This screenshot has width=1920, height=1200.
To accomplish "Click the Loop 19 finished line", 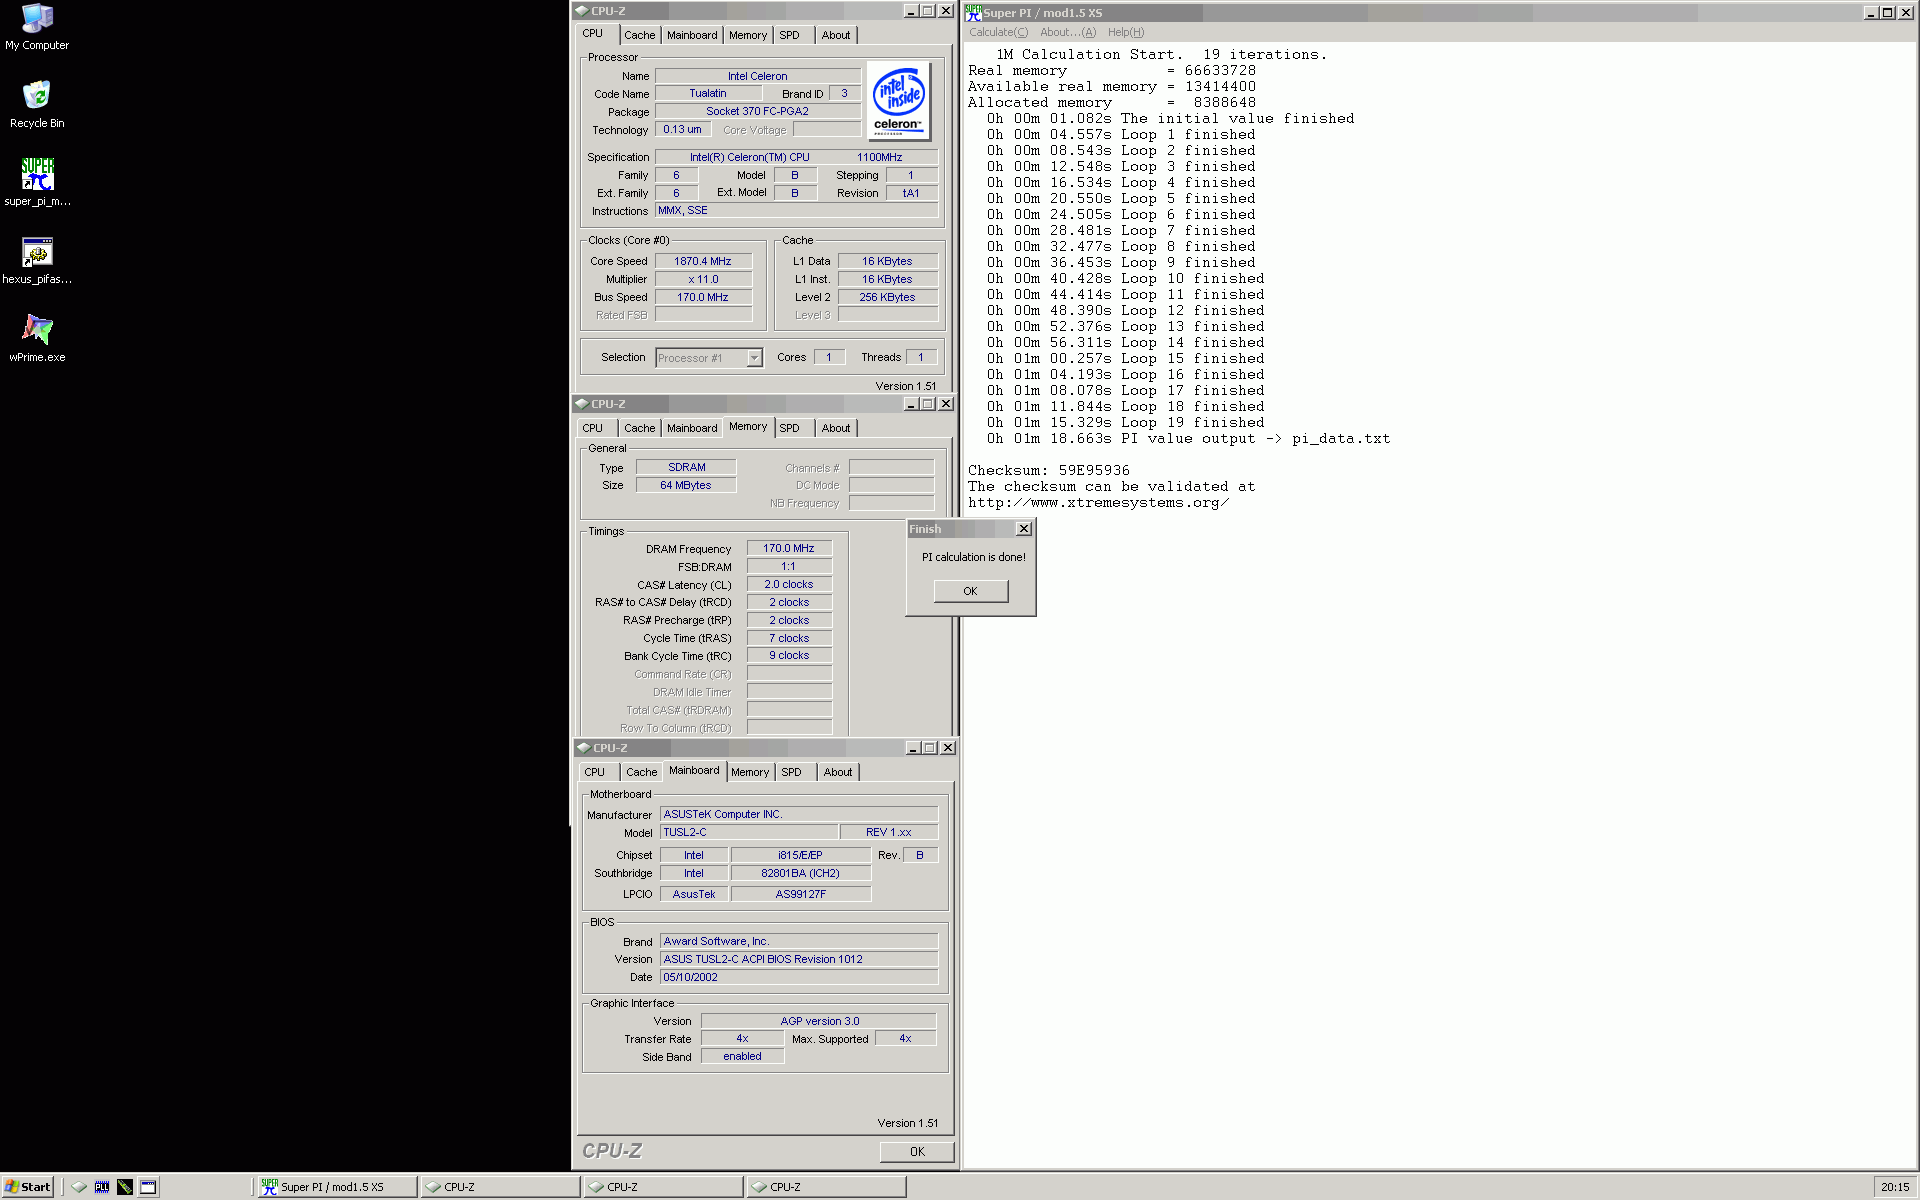I will point(1125,422).
